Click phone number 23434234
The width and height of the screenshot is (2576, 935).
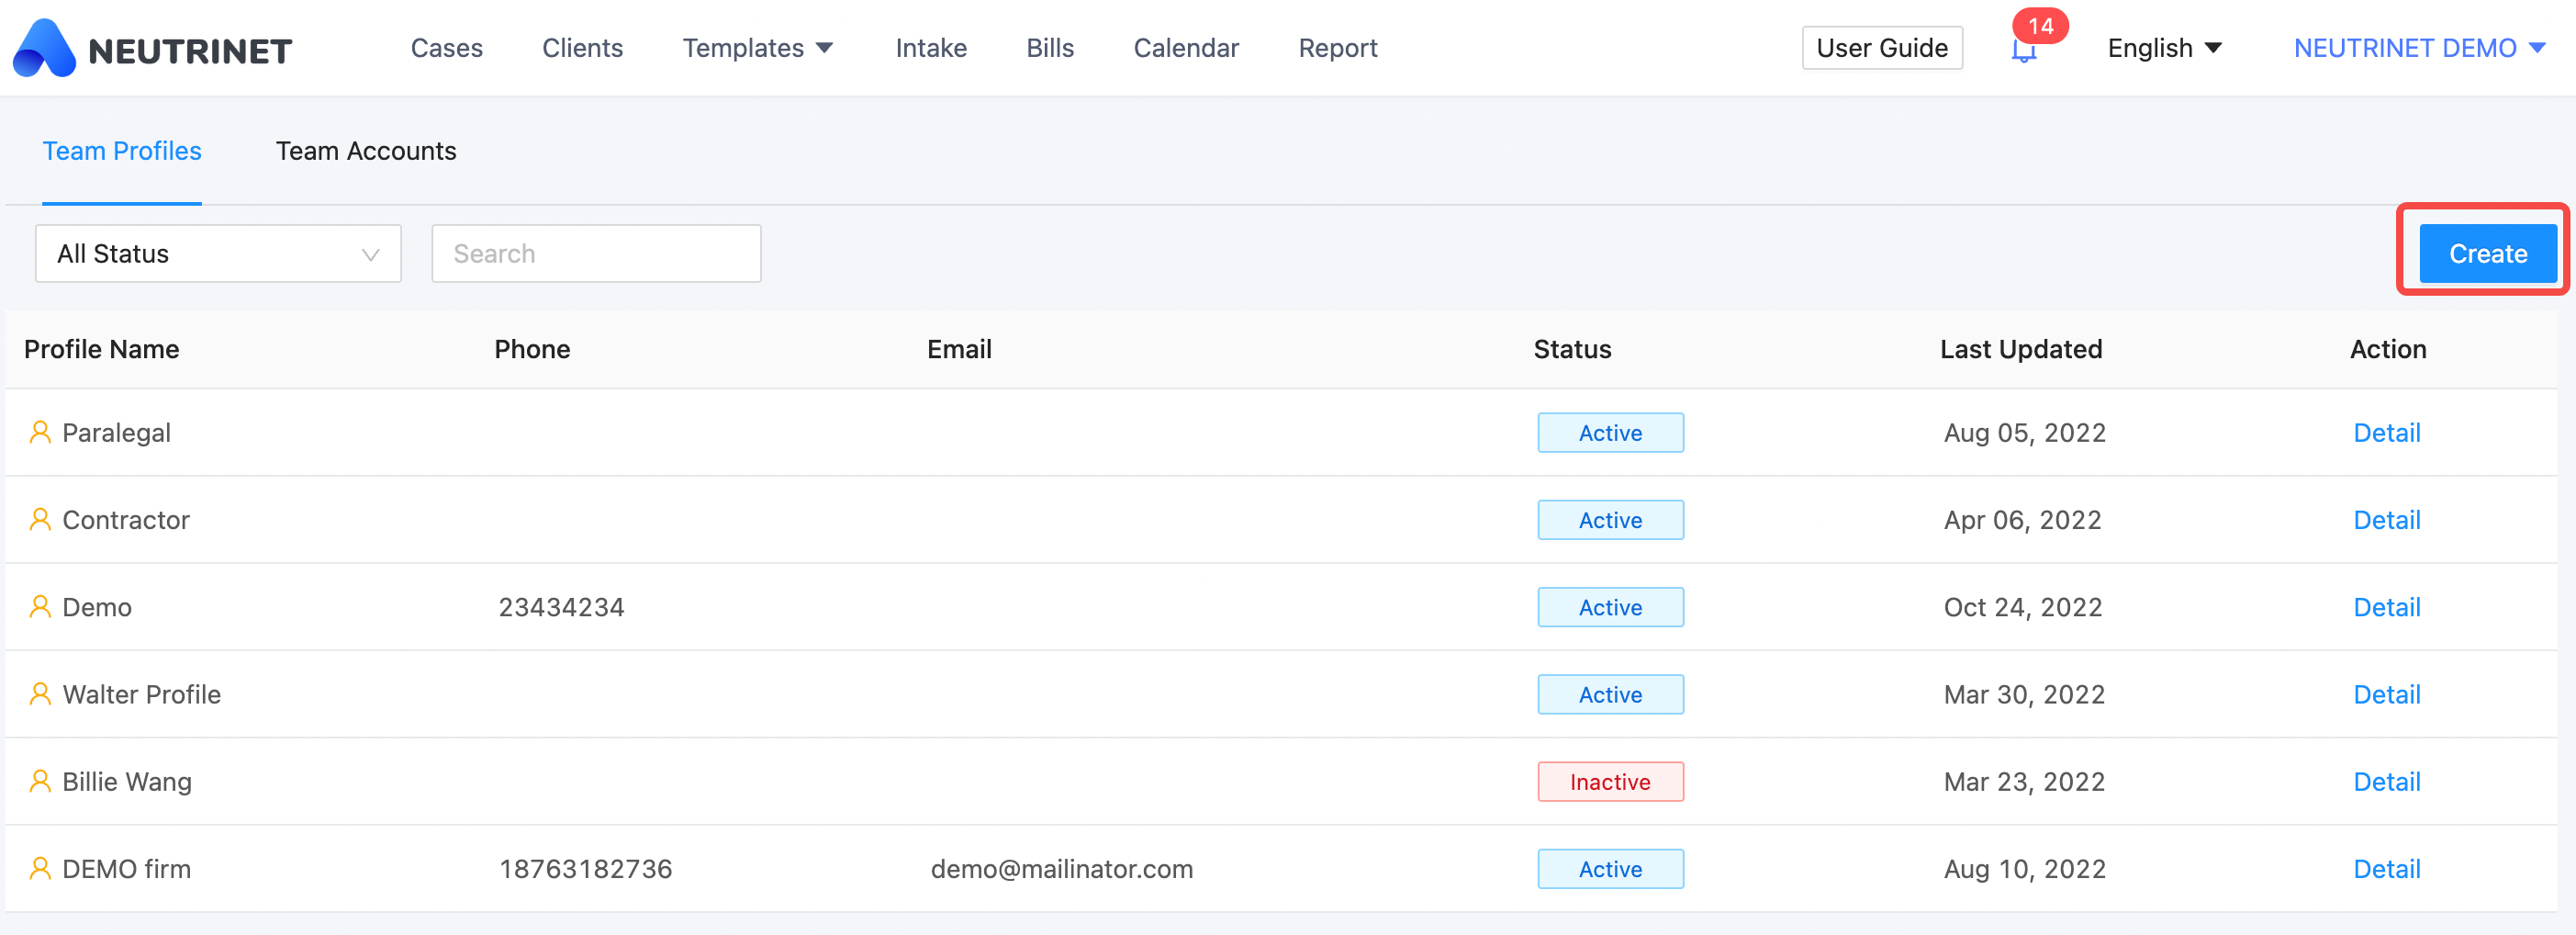point(561,606)
